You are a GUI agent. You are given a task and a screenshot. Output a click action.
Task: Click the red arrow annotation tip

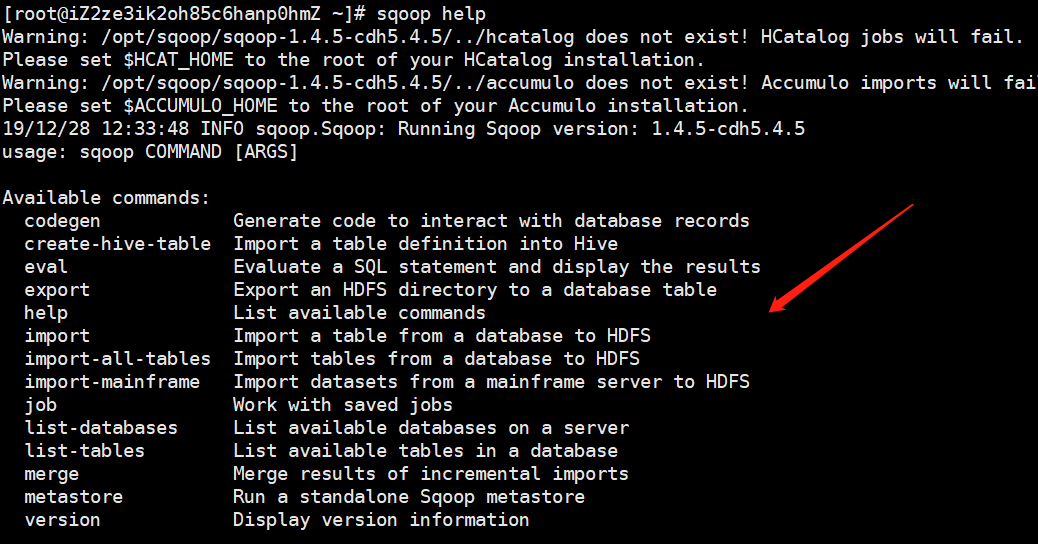(x=773, y=310)
